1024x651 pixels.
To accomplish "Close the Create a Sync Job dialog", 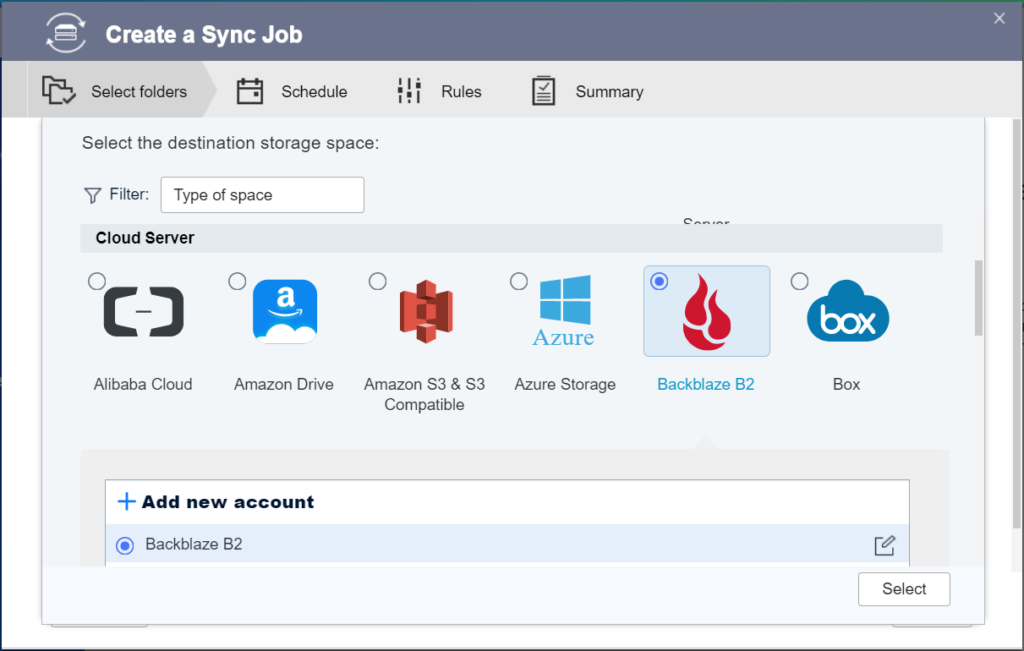I will pos(999,18).
